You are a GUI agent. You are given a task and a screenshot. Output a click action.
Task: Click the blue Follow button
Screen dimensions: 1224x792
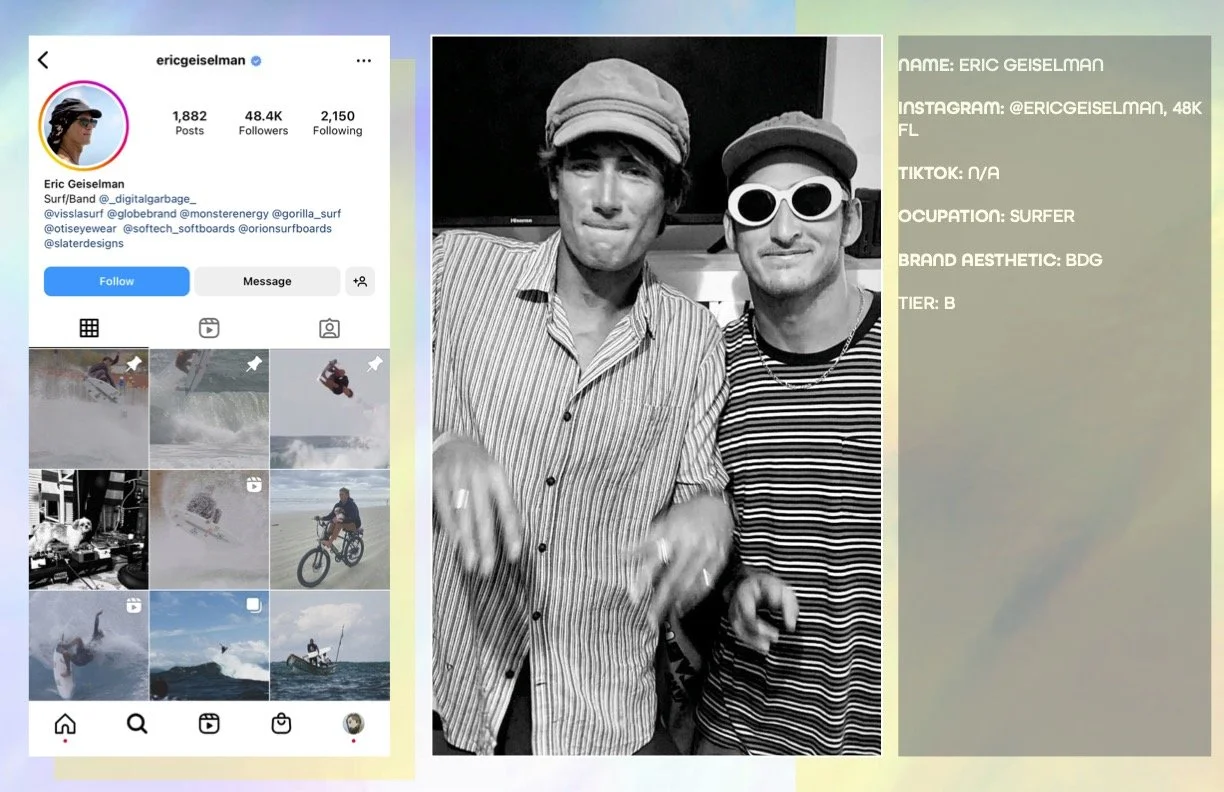(x=117, y=281)
